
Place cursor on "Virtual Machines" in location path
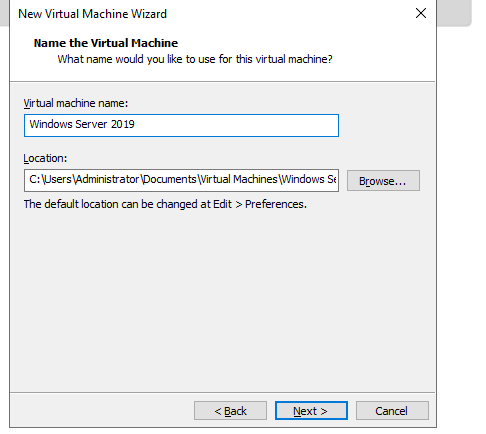tap(239, 179)
